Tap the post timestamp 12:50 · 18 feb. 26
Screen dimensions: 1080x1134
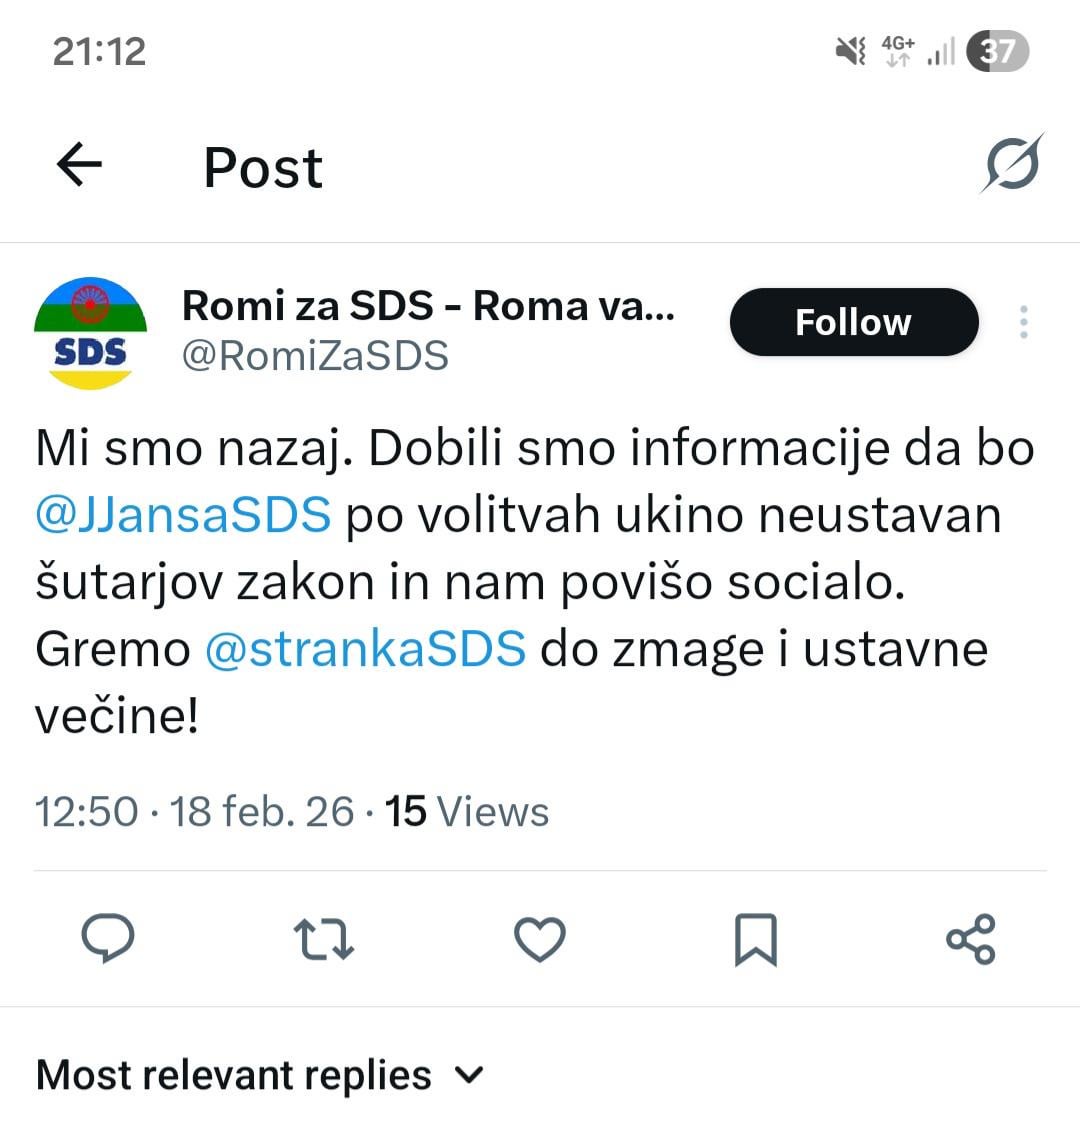tap(194, 811)
